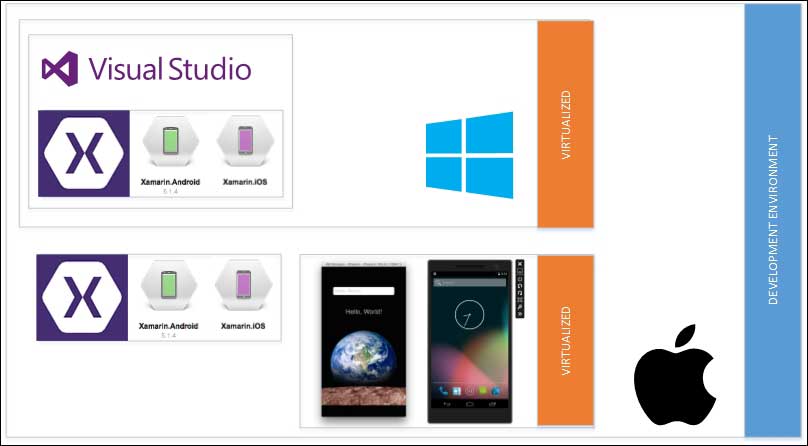Viewport: 808px width, 446px height.
Task: Select Xamarin.Android icon in the lower Xamarin panel
Action: tap(169, 285)
